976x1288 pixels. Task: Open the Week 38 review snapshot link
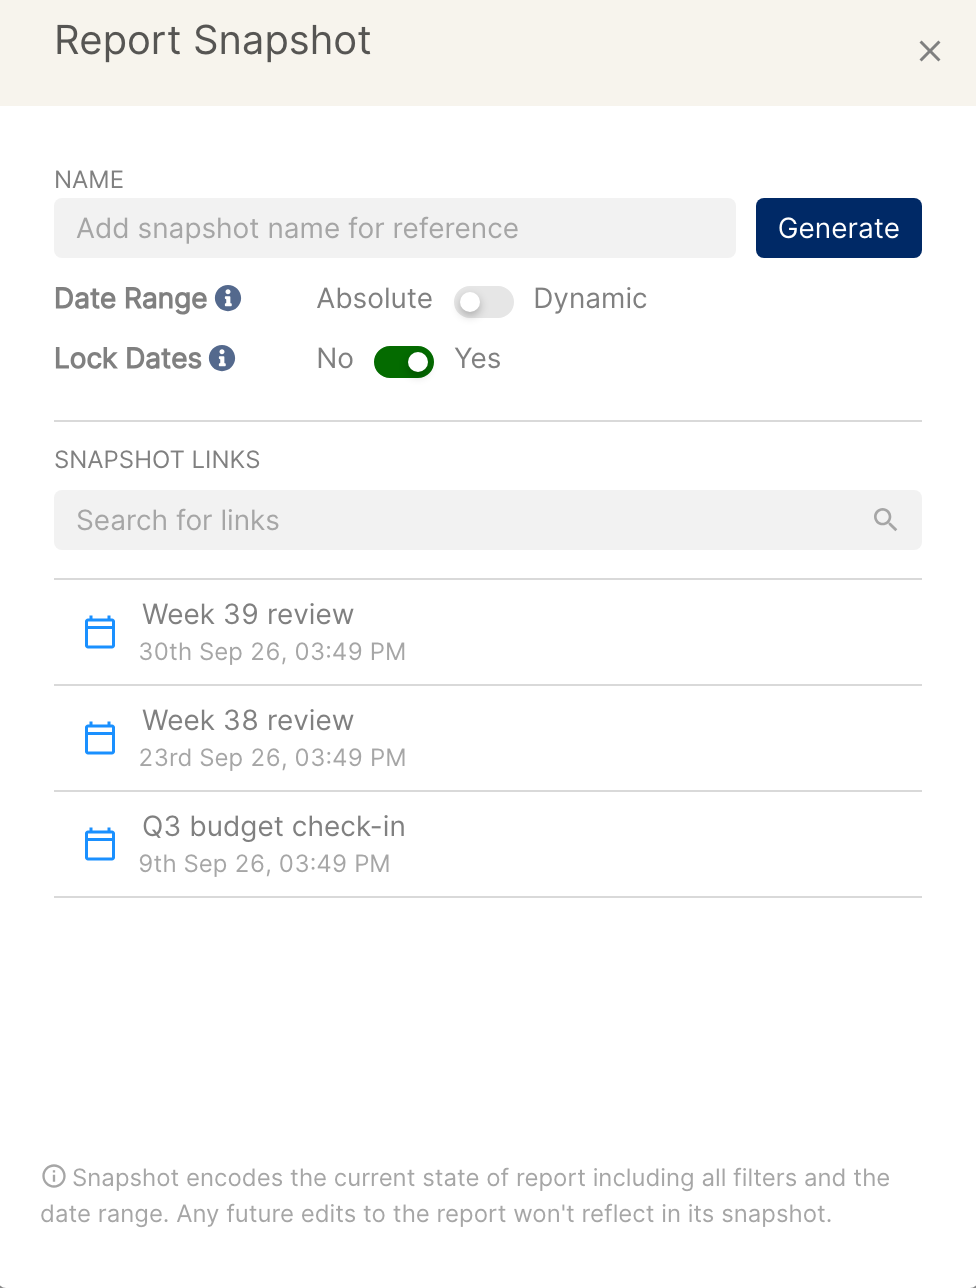tap(488, 738)
